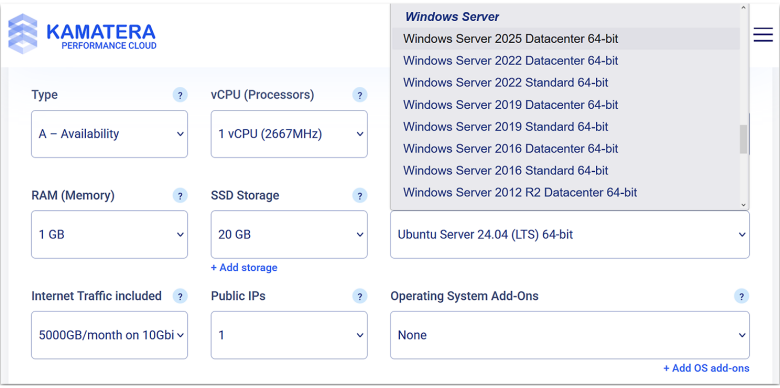This screenshot has width=780, height=388.
Task: Click the + Add storage link
Action: (x=244, y=268)
